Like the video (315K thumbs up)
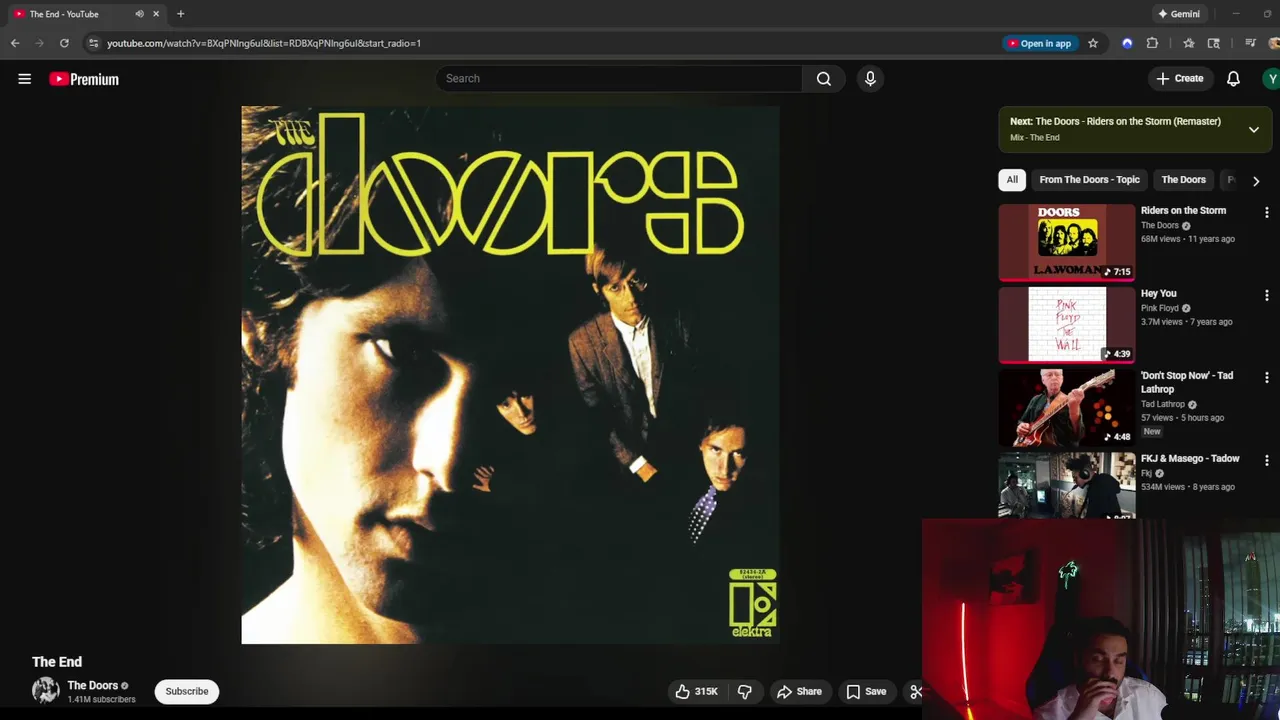 coord(696,691)
